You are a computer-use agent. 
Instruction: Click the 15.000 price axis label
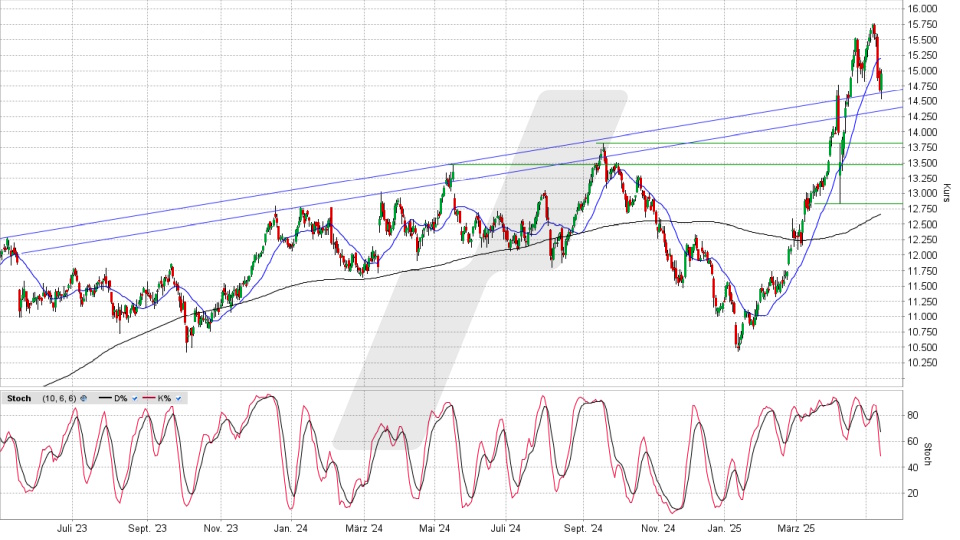(x=922, y=70)
